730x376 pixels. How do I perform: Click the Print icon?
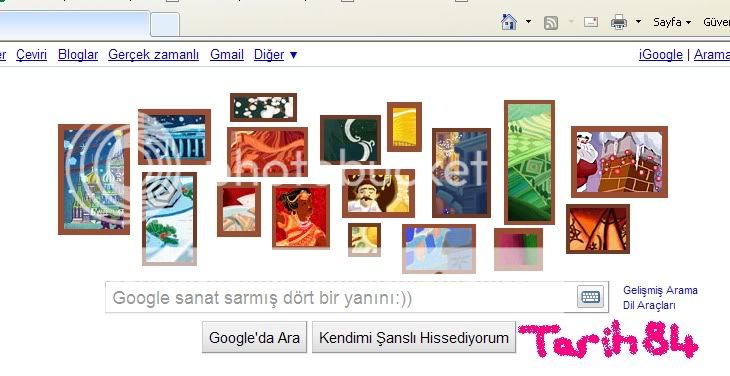tap(618, 22)
